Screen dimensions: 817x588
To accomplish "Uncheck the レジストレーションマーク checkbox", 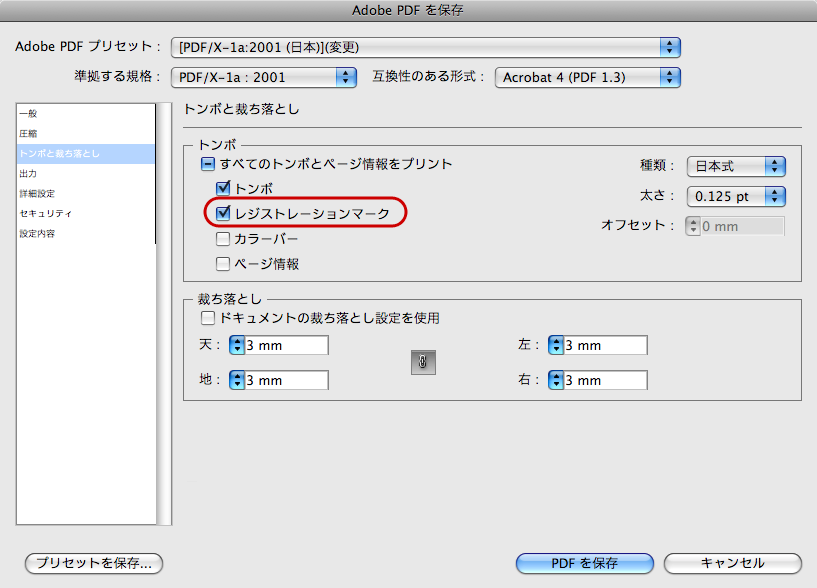I will [223, 213].
